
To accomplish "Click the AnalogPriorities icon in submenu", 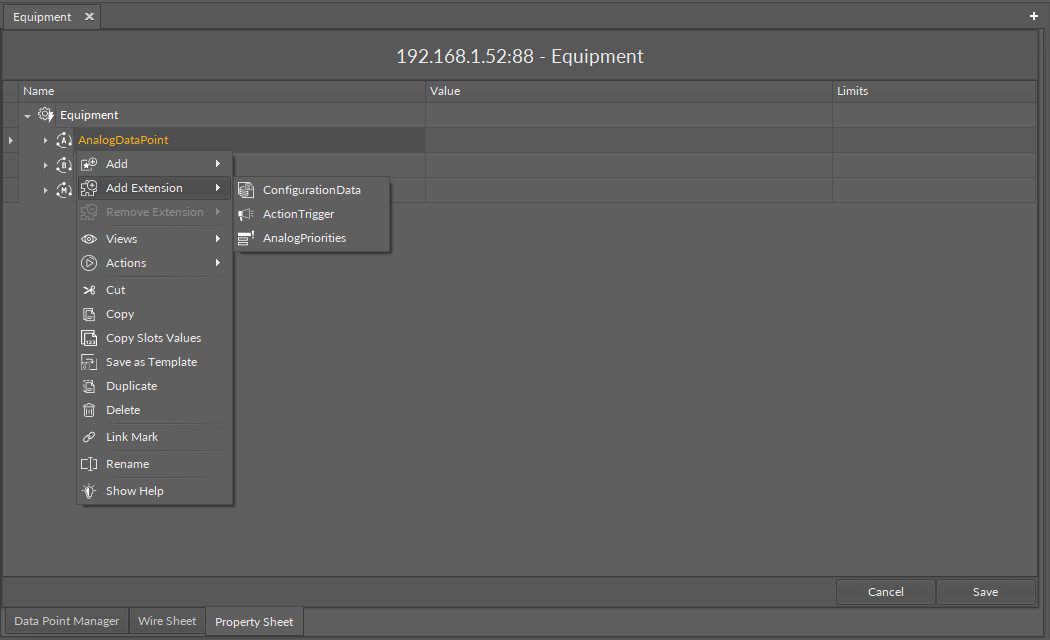I will tap(246, 238).
